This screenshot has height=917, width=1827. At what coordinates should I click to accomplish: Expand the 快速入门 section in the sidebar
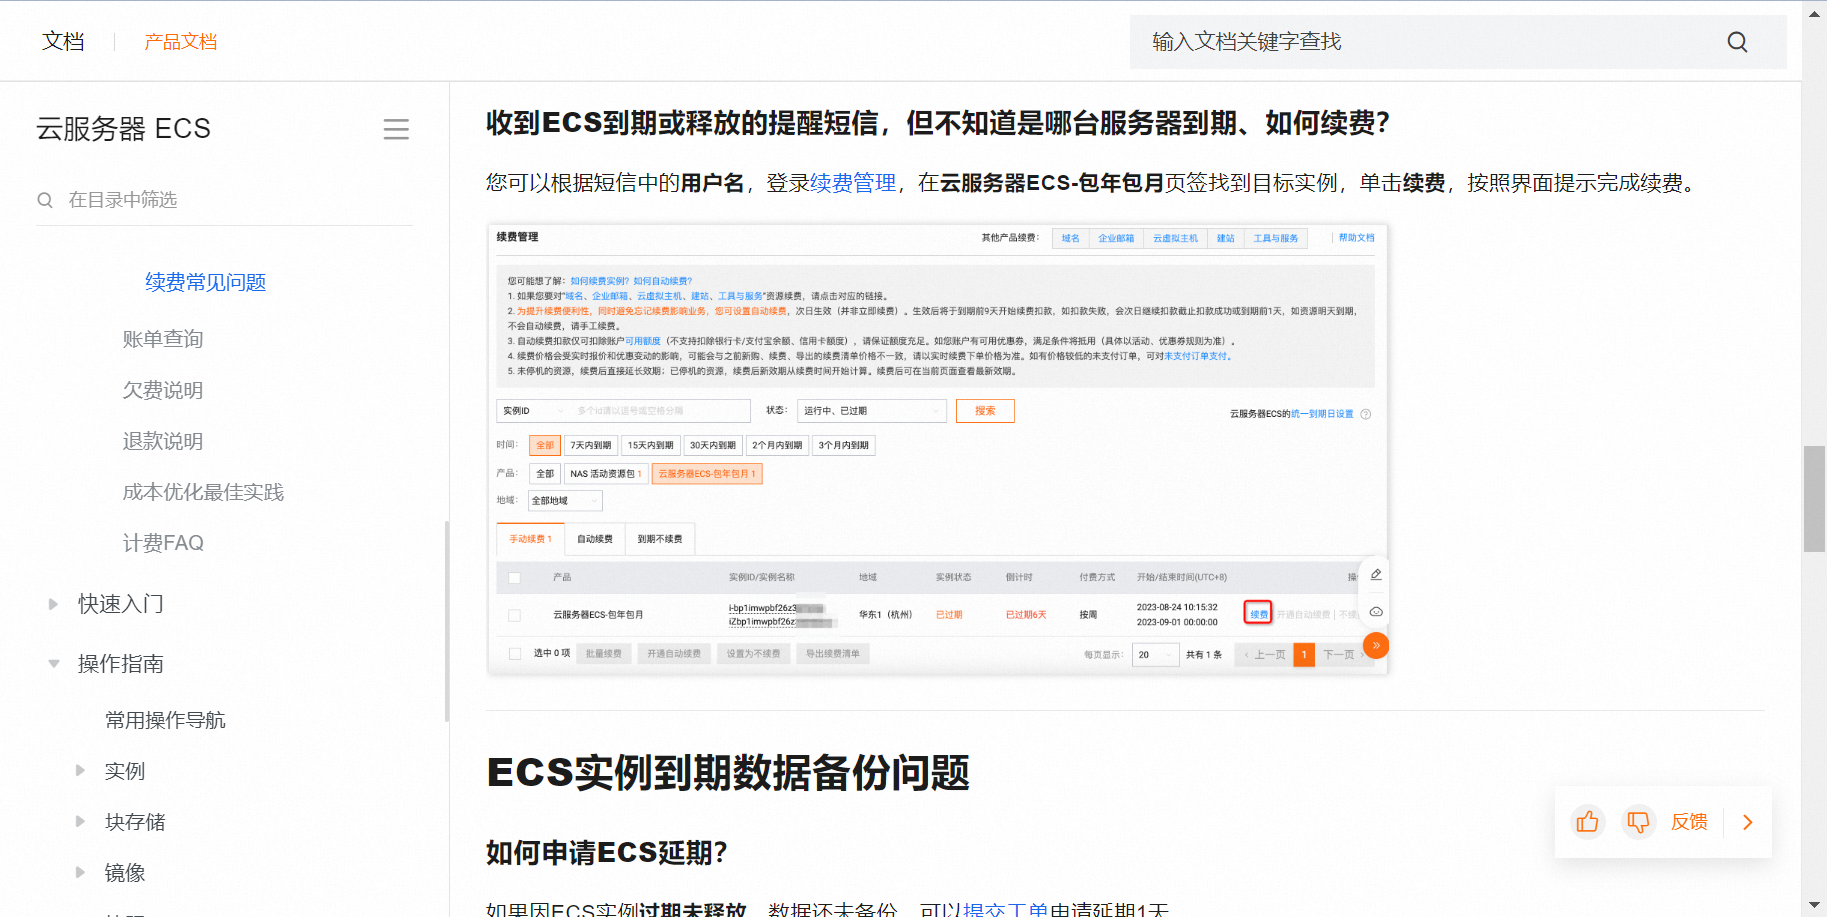53,604
